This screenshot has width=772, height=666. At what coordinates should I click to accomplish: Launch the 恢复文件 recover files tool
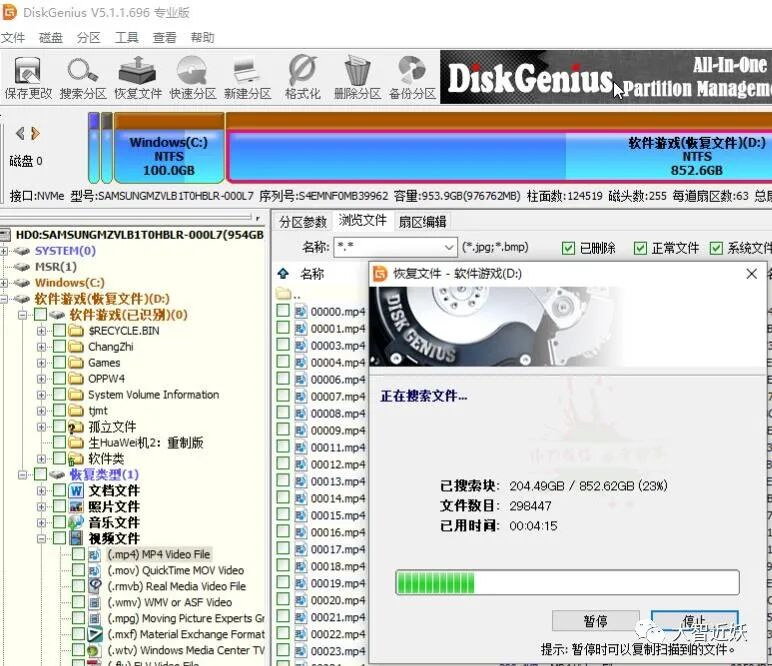[138, 78]
